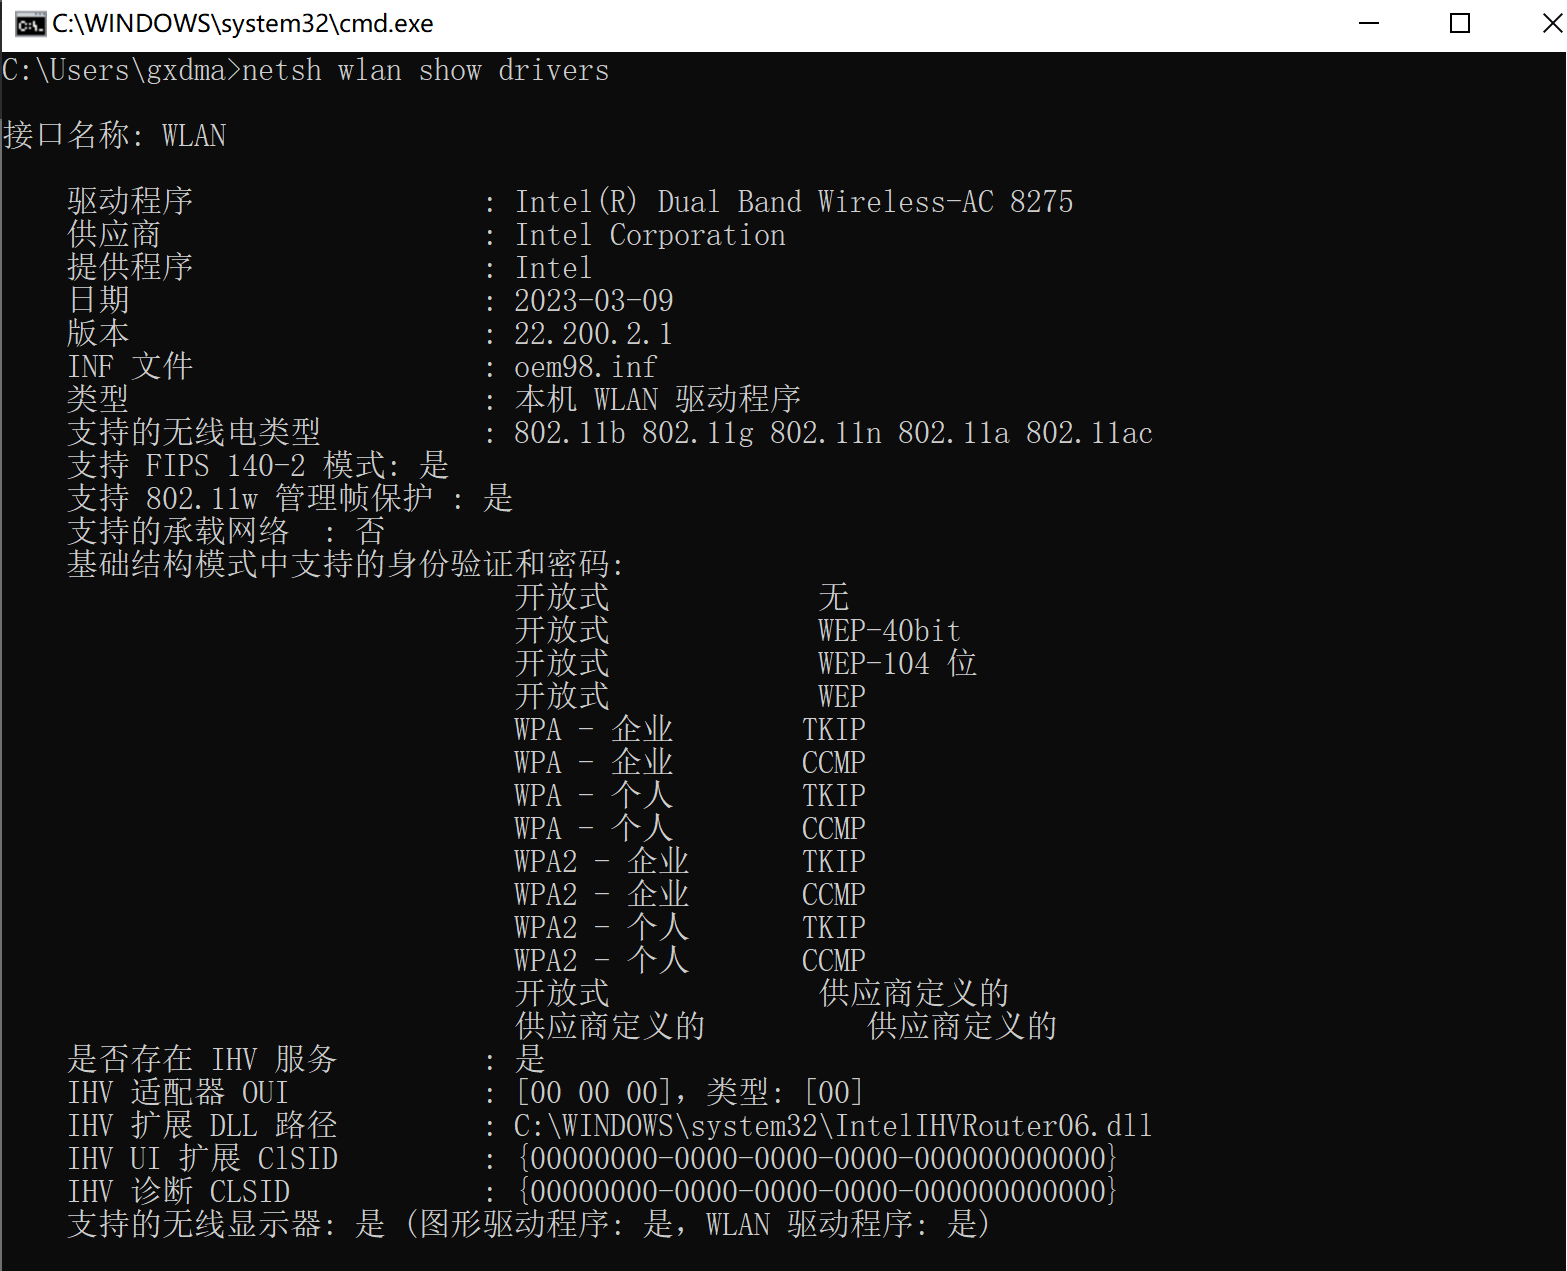1567x1271 pixels.
Task: Click the IHV OUI value [00 00 00]
Action: click(x=593, y=1092)
